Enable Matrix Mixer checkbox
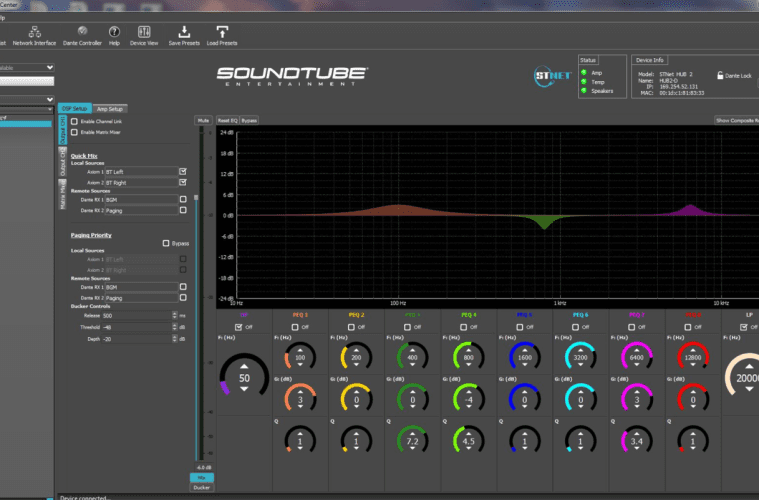Image resolution: width=759 pixels, height=500 pixels. coord(75,132)
